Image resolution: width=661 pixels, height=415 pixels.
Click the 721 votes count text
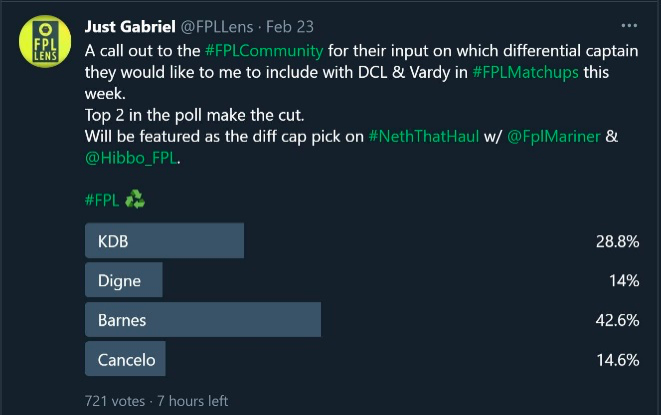point(115,401)
